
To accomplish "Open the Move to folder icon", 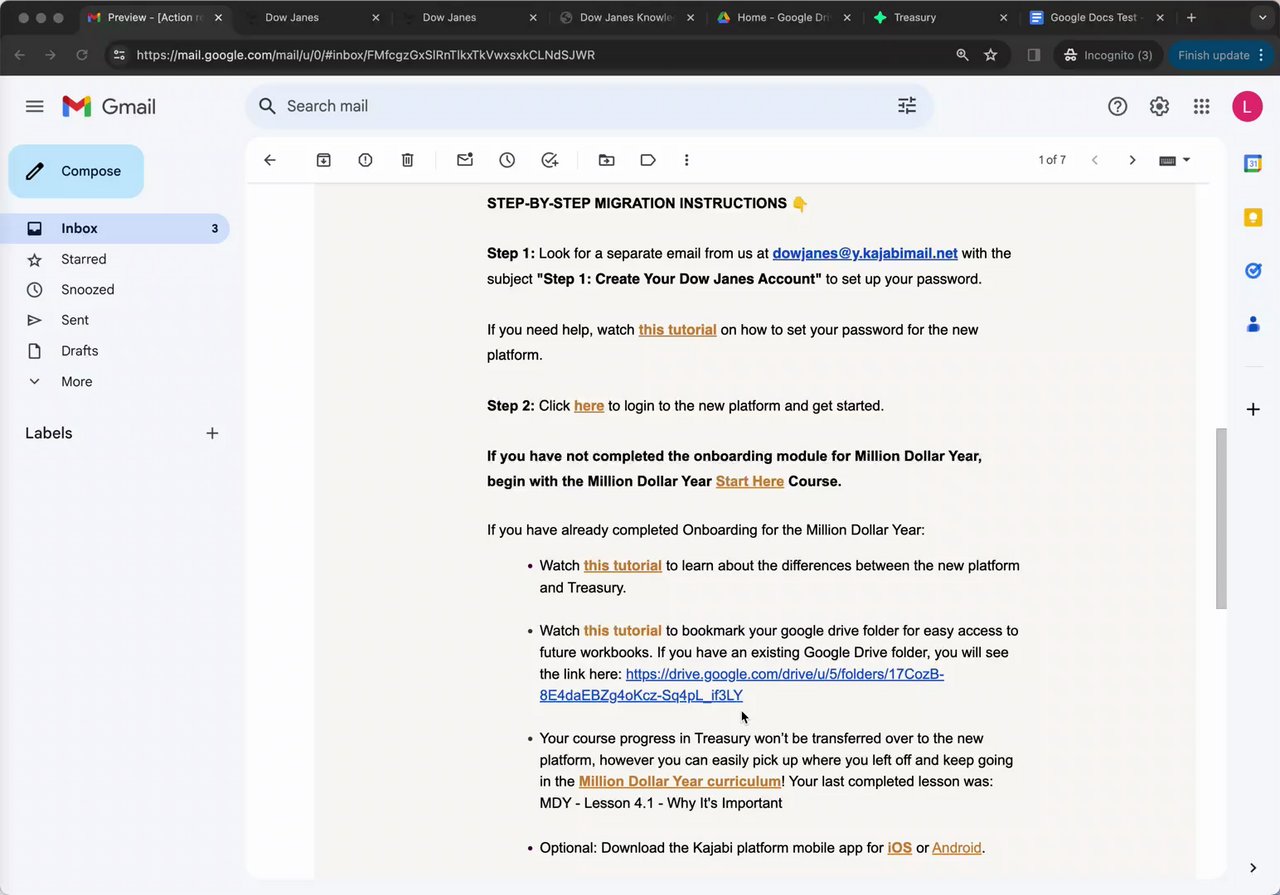I will click(606, 160).
